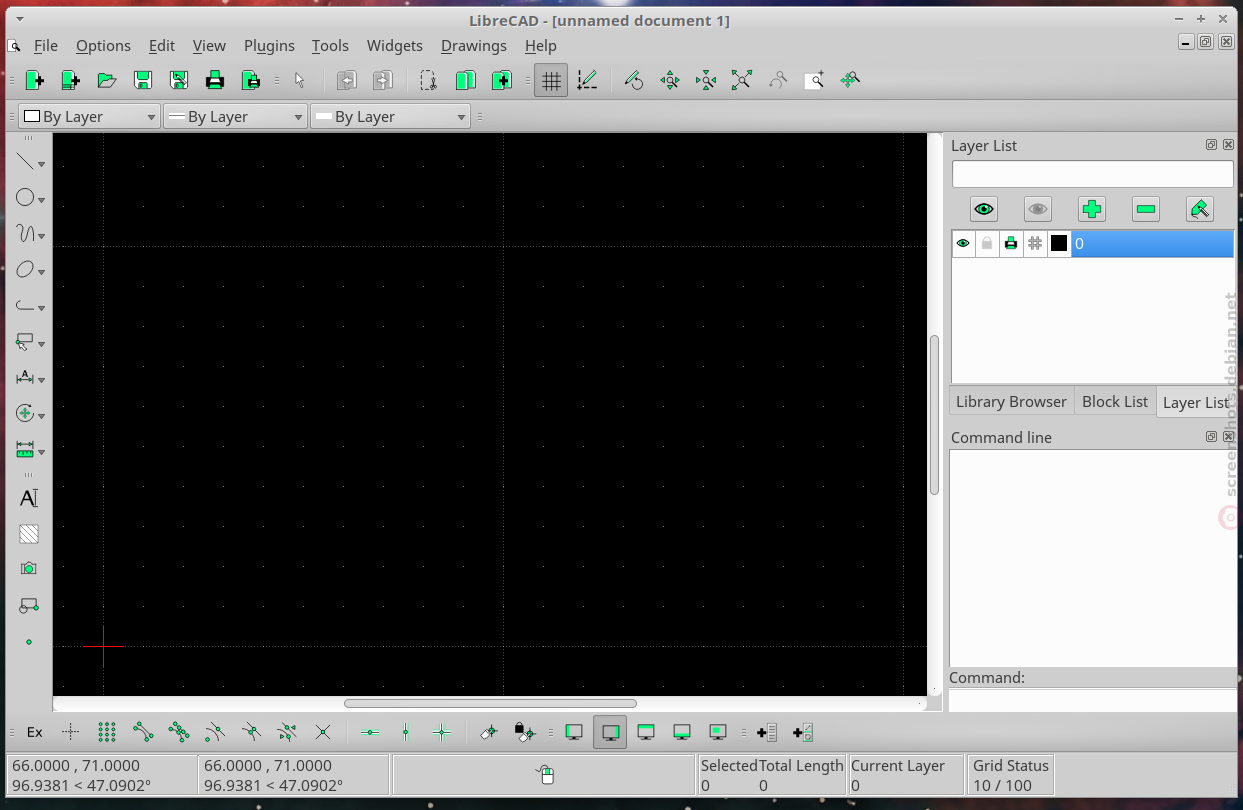1243x810 pixels.
Task: Click the Auto Zoom icon
Action: [x=742, y=80]
